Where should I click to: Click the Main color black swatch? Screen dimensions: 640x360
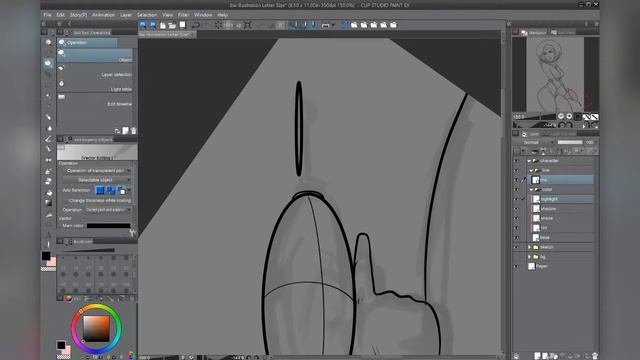109,225
